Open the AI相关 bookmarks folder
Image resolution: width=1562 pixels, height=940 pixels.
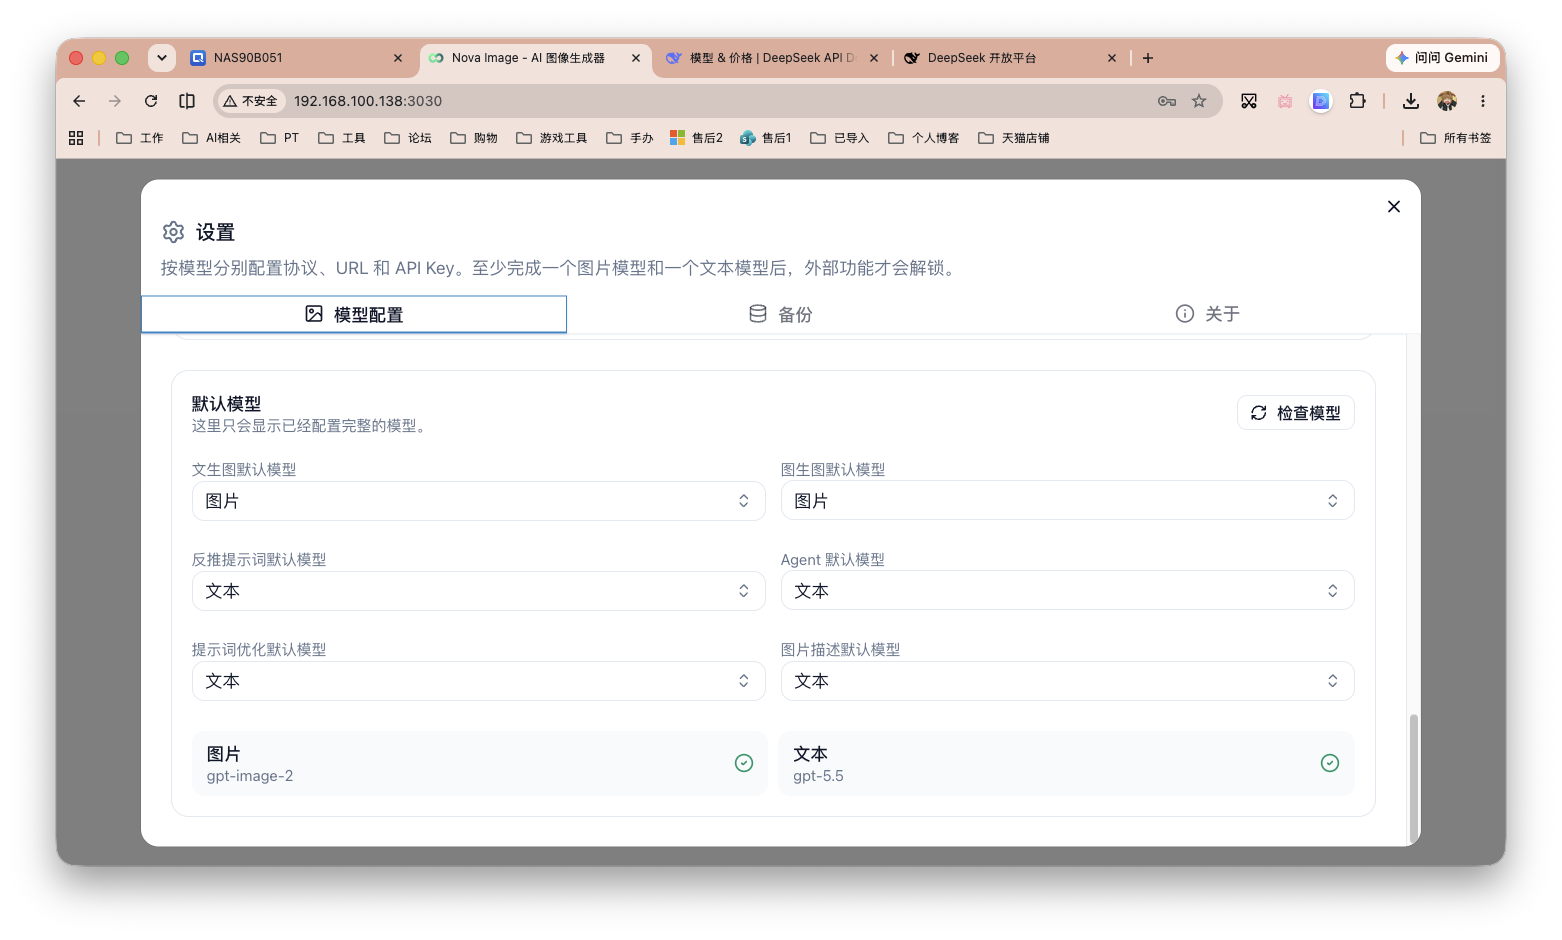click(x=212, y=138)
